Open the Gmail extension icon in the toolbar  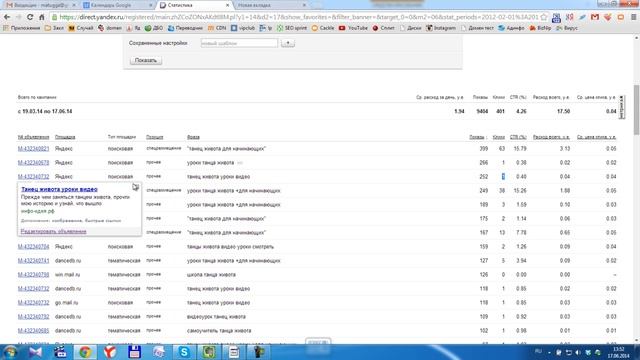point(595,17)
